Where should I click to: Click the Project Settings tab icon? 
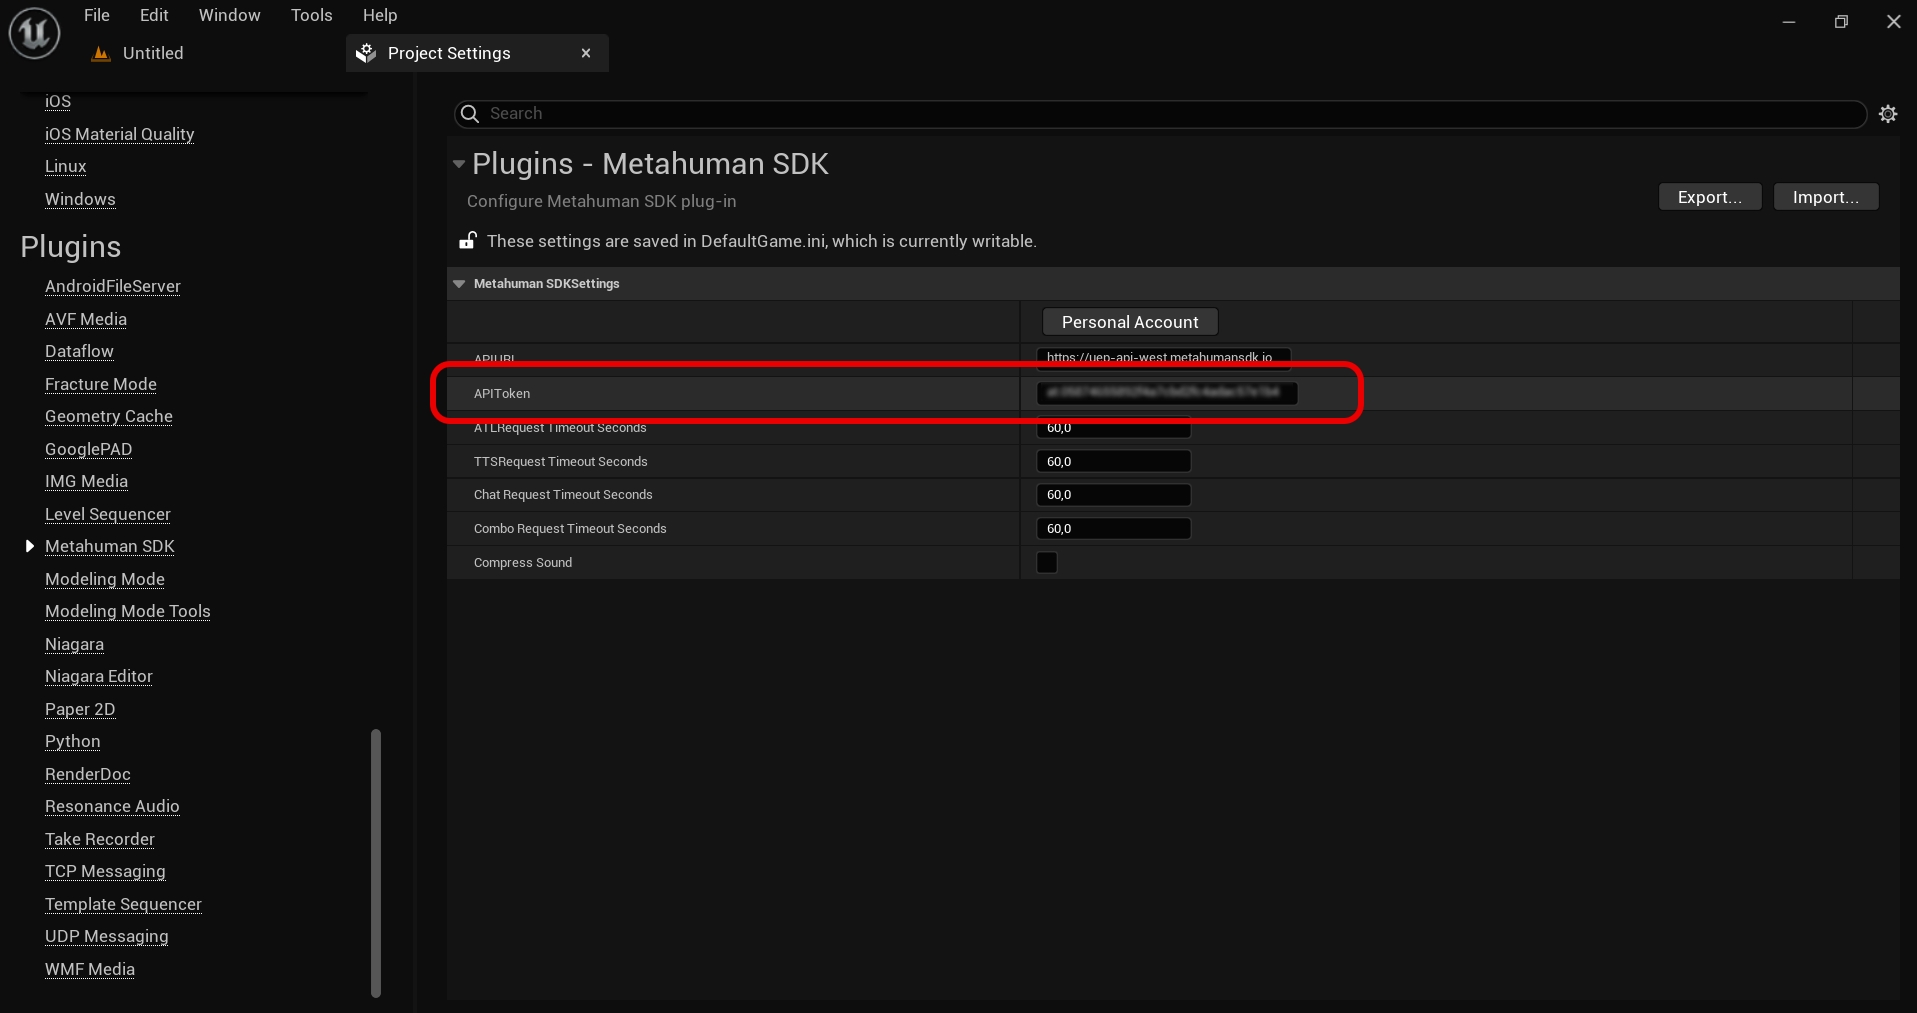coord(367,53)
